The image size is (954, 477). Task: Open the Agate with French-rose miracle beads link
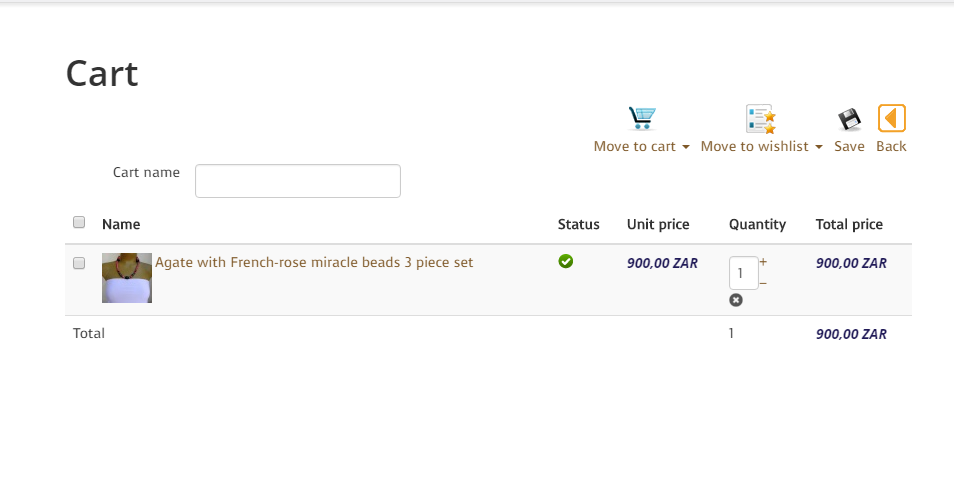coord(314,263)
